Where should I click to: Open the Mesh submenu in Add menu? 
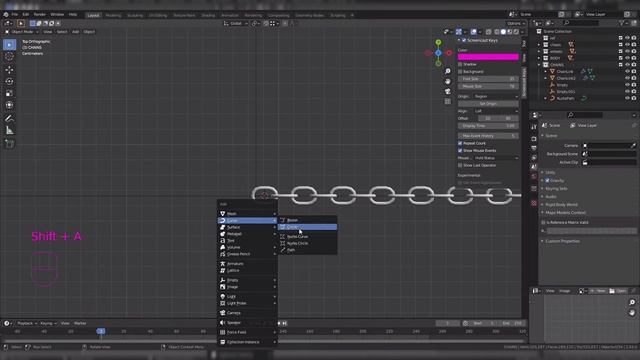[x=247, y=213]
